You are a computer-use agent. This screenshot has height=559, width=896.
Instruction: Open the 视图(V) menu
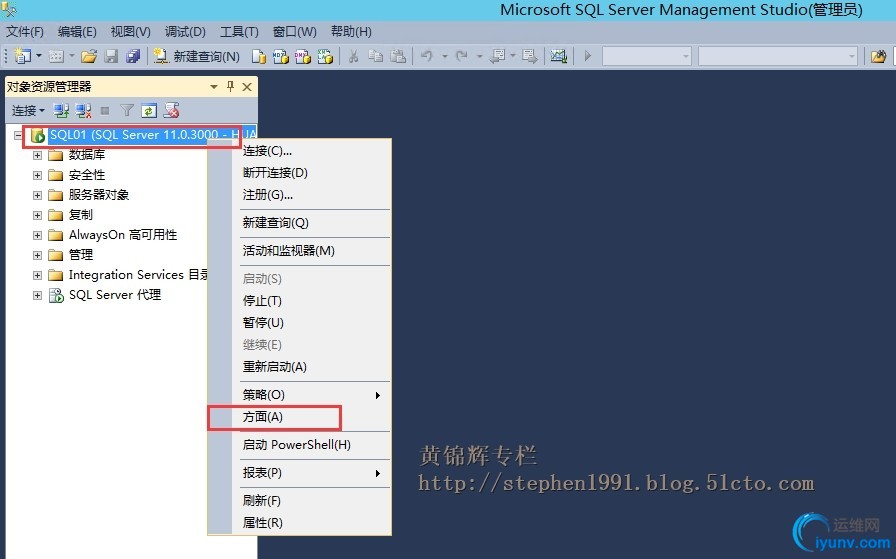tap(131, 31)
